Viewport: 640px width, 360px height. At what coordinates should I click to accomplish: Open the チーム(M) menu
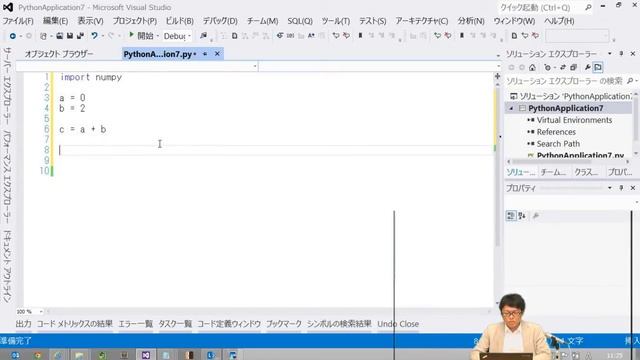coord(262,21)
